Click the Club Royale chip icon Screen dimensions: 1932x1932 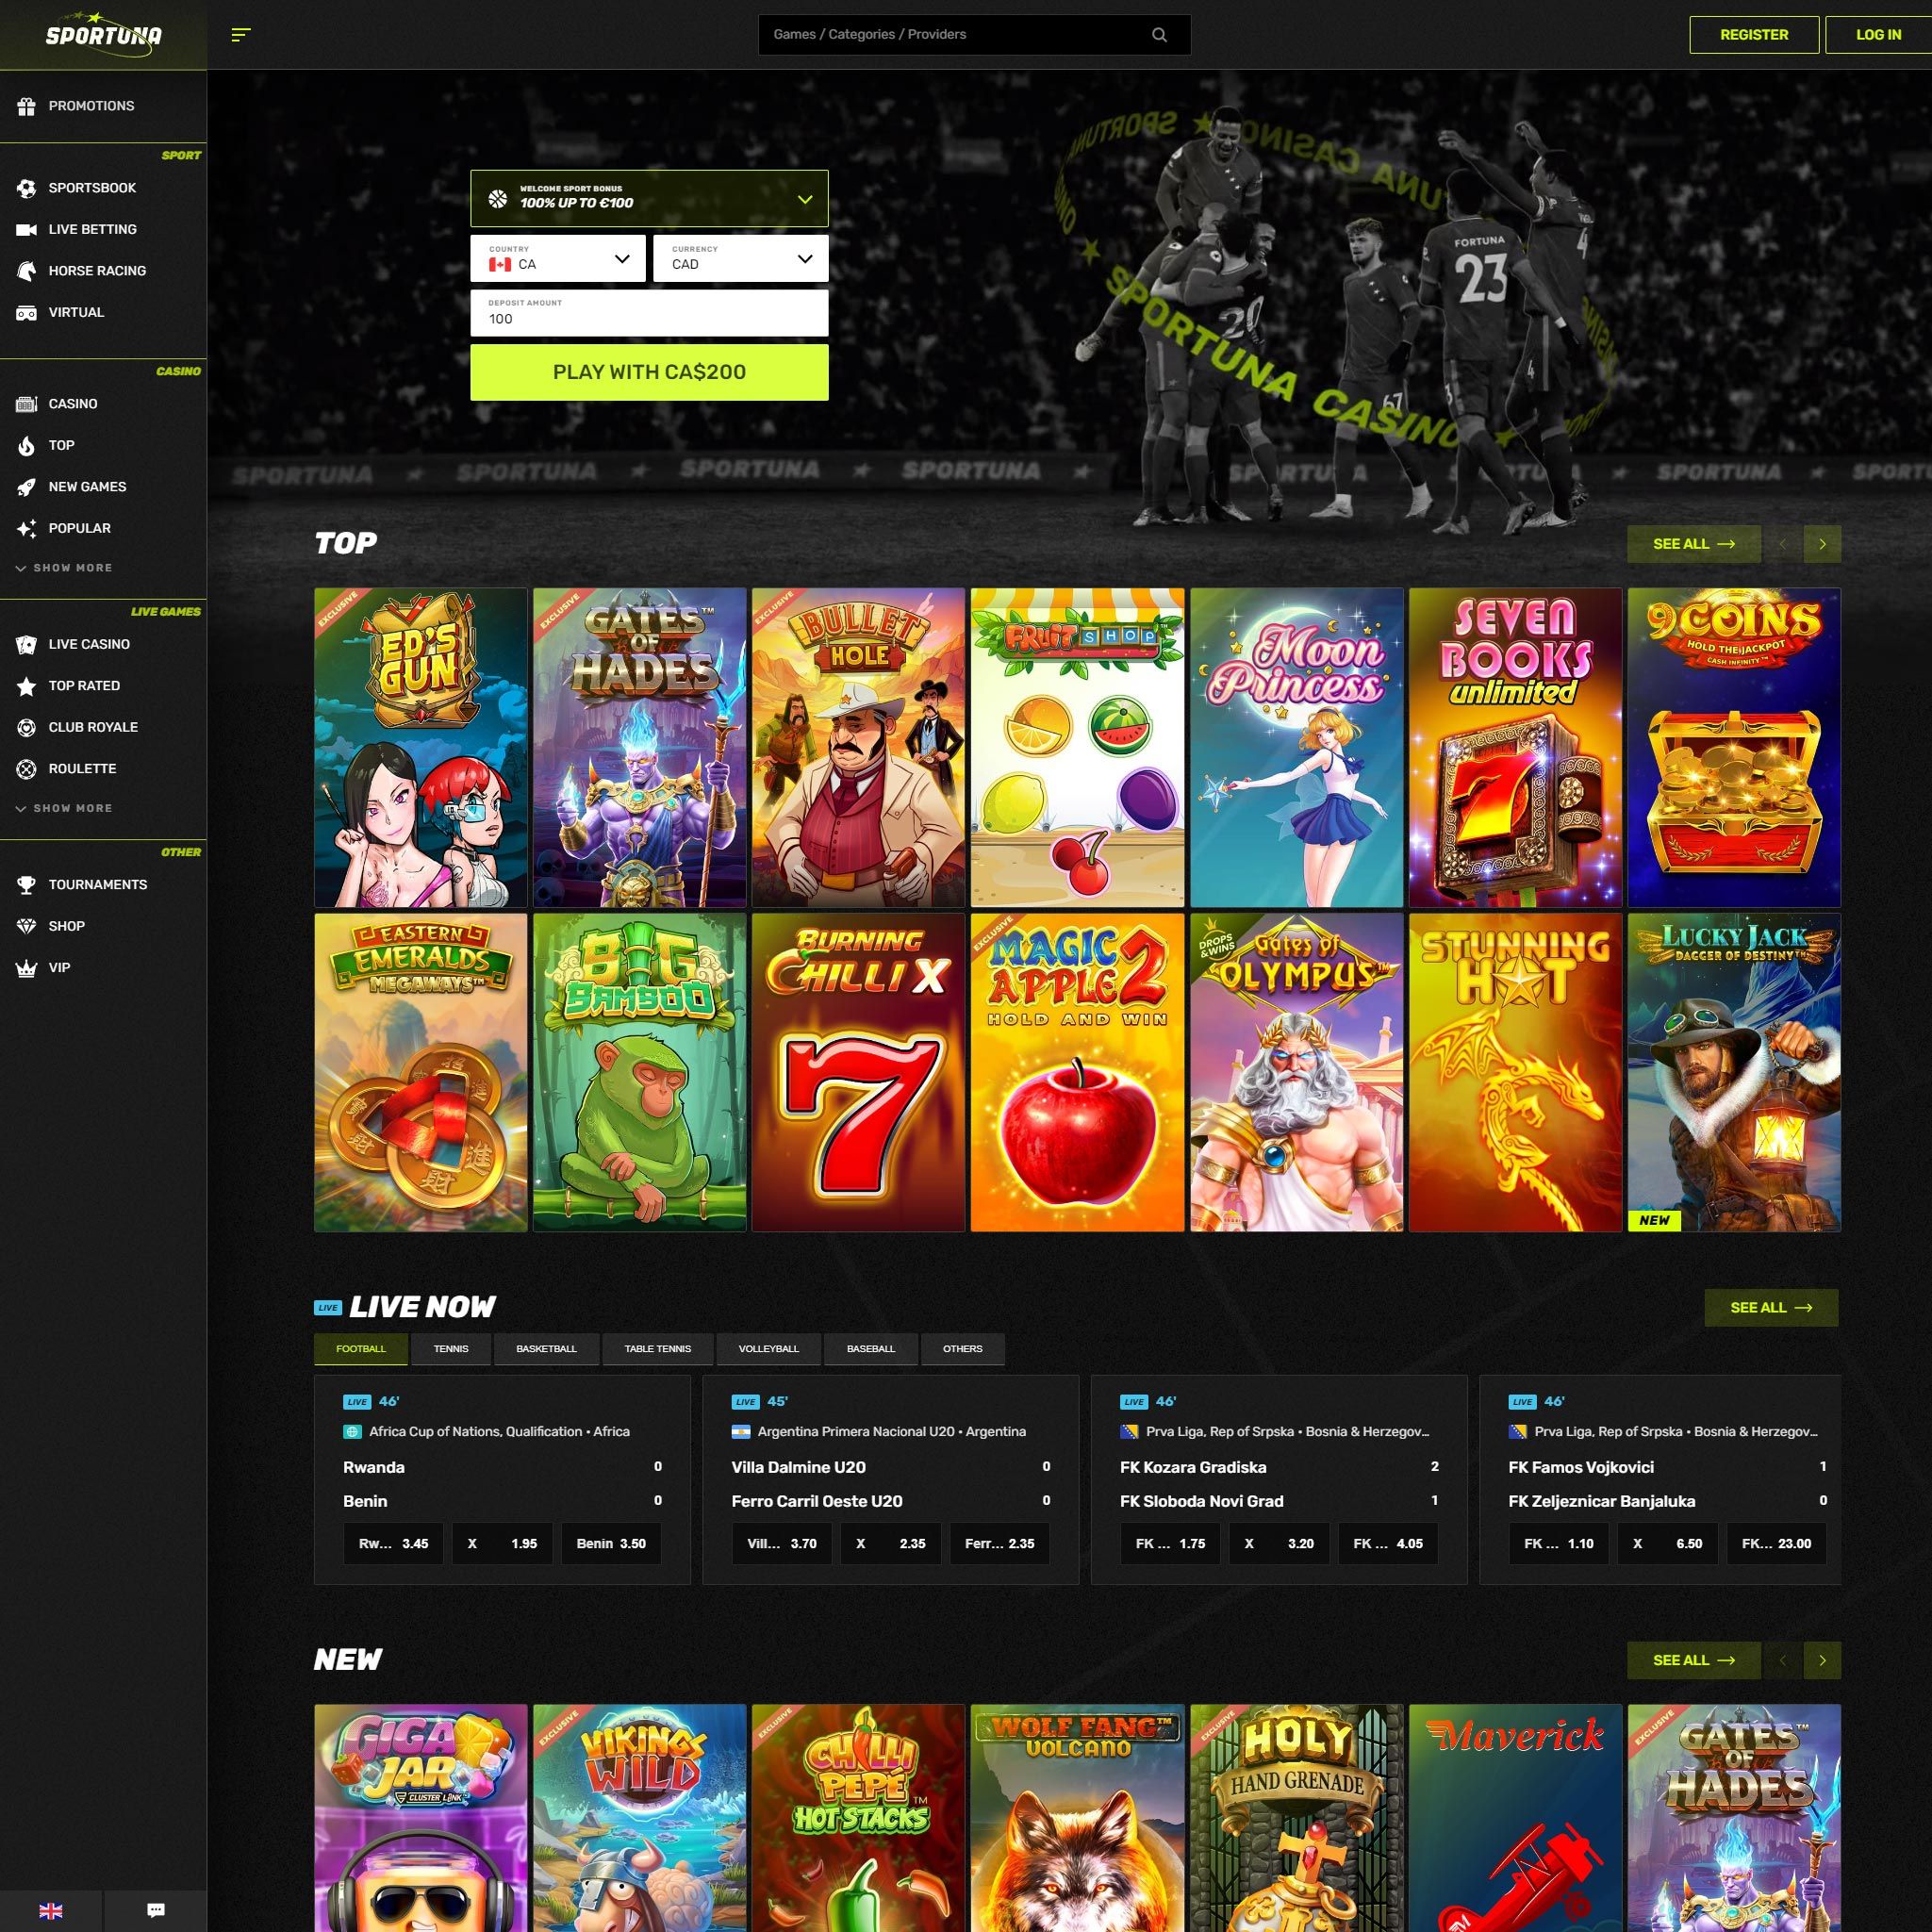click(27, 727)
